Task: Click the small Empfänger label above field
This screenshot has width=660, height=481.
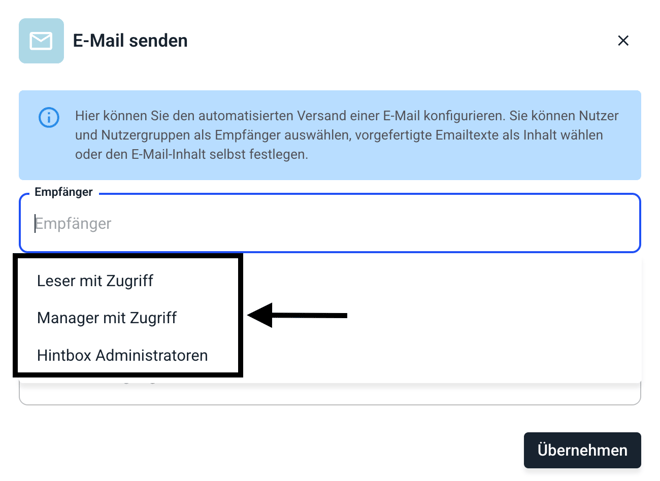Action: (x=63, y=192)
